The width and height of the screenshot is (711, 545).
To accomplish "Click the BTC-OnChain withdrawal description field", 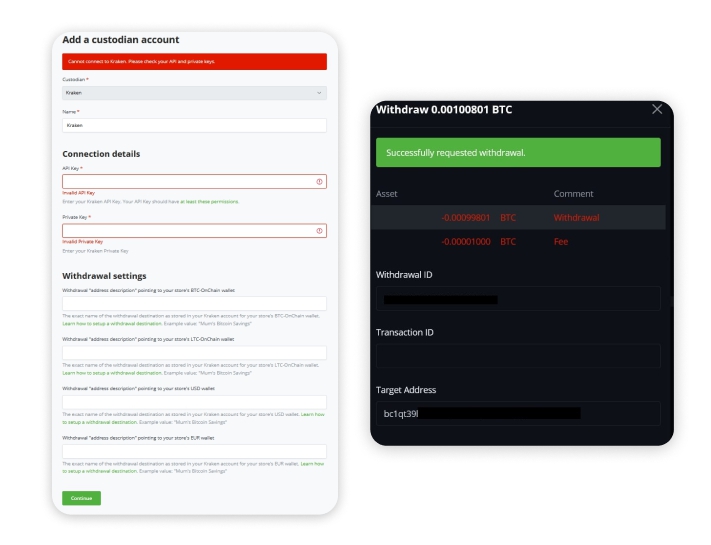I will 194,303.
